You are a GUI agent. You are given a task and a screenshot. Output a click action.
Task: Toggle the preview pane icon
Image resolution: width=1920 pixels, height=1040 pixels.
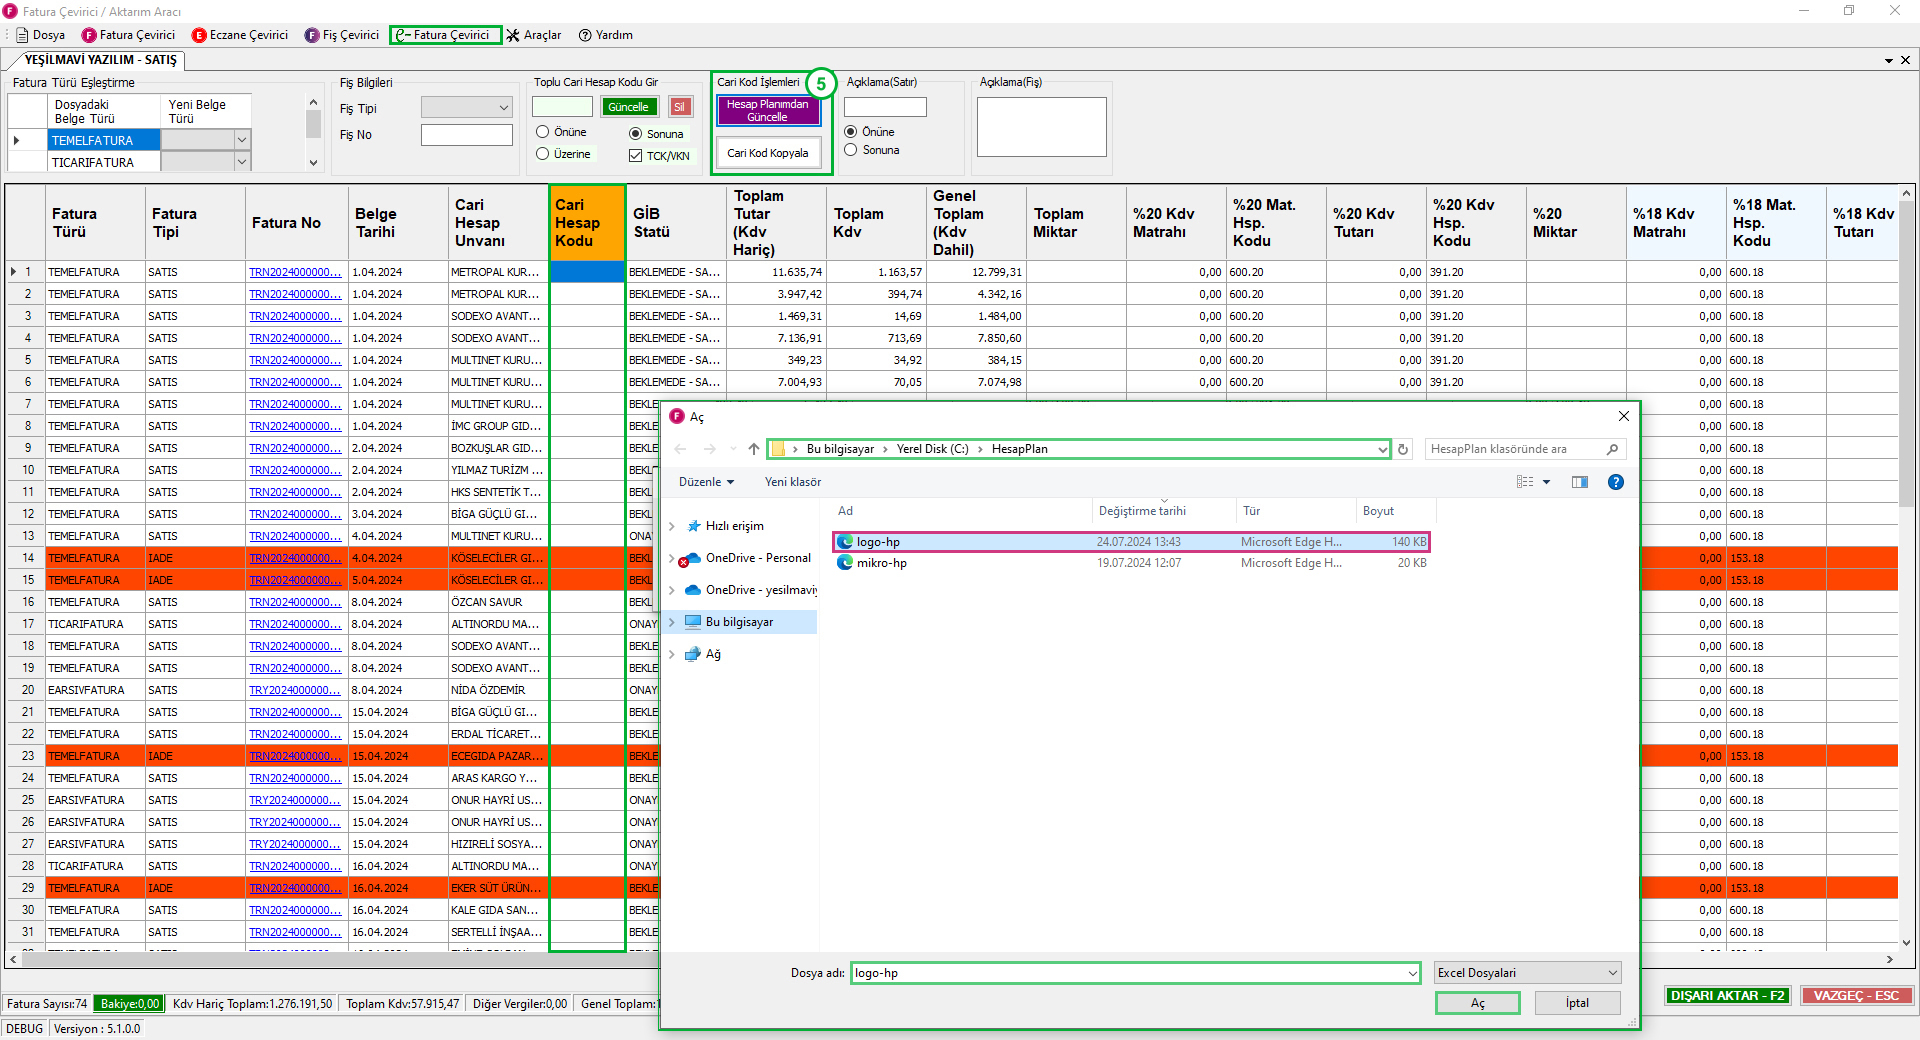point(1580,482)
